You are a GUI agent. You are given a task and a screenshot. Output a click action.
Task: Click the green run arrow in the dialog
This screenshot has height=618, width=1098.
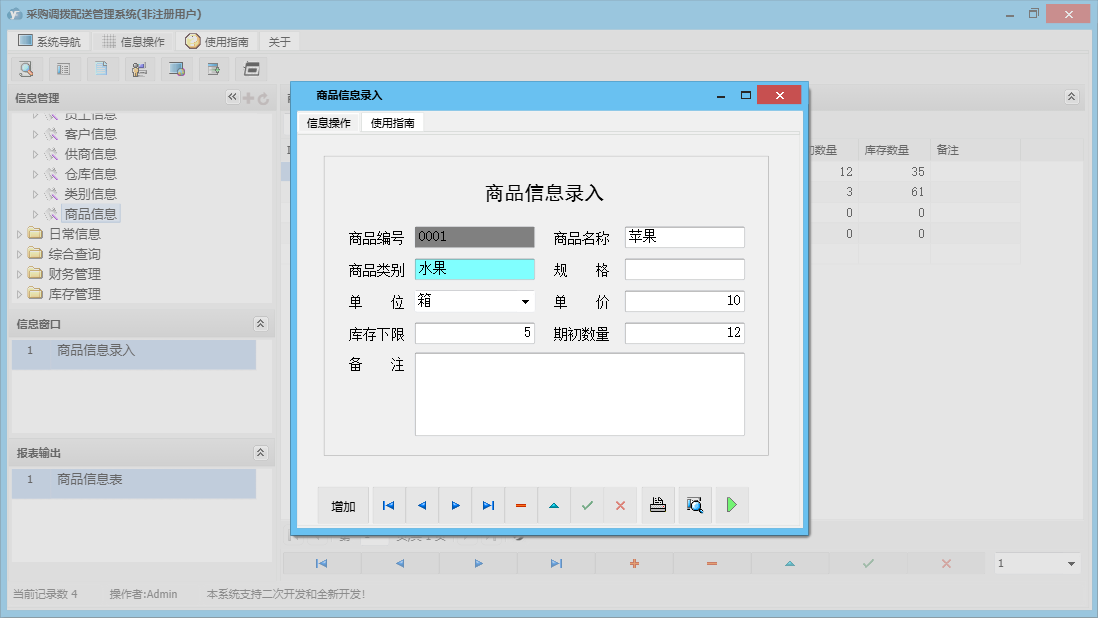click(x=731, y=505)
